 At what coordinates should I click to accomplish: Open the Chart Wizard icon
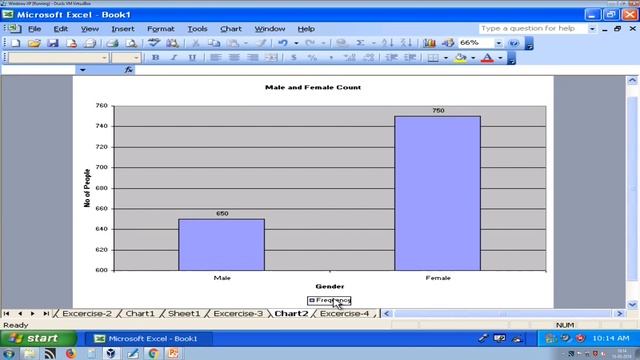429,43
